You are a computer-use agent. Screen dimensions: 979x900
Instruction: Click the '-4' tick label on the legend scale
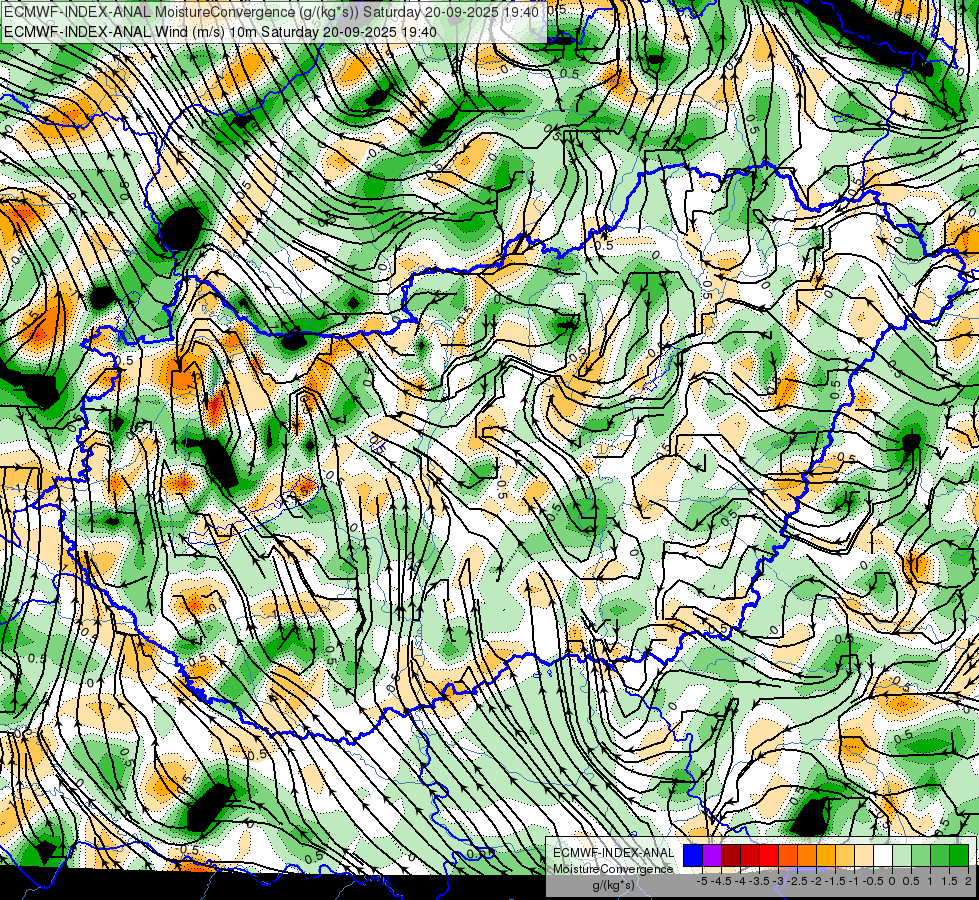(740, 881)
